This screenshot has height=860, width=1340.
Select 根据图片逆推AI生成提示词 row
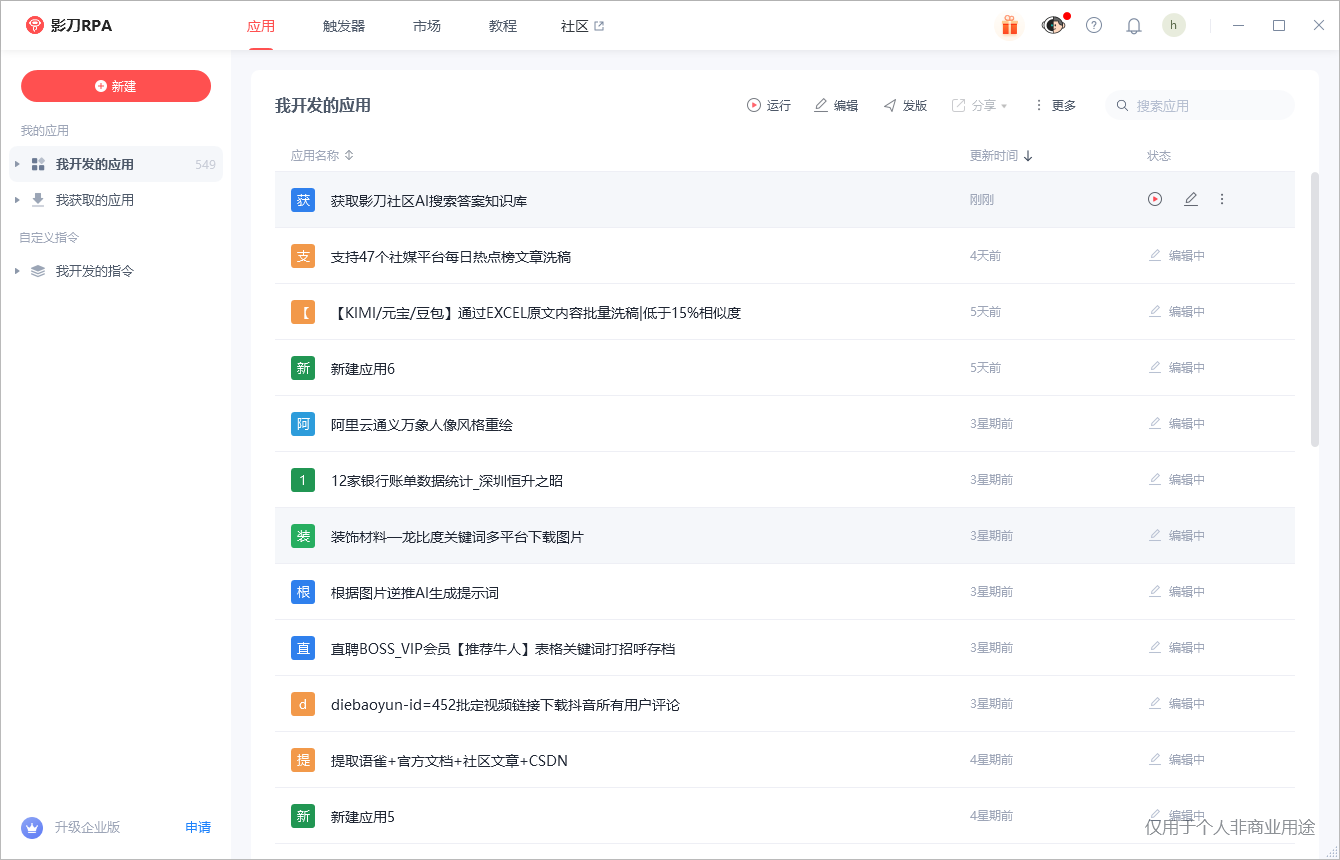pyautogui.click(x=785, y=592)
